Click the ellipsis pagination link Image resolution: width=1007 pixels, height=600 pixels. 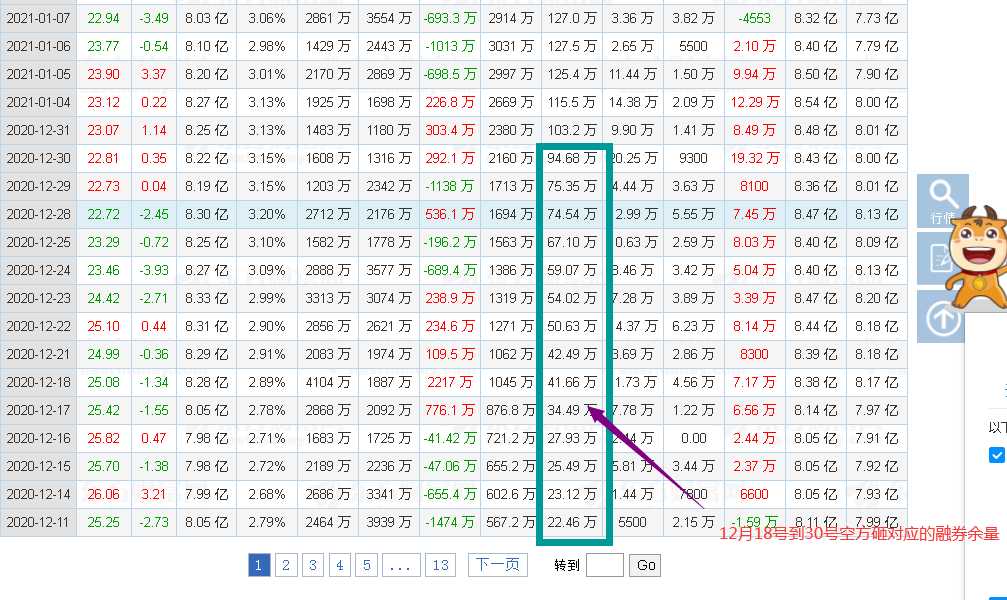coord(401,565)
